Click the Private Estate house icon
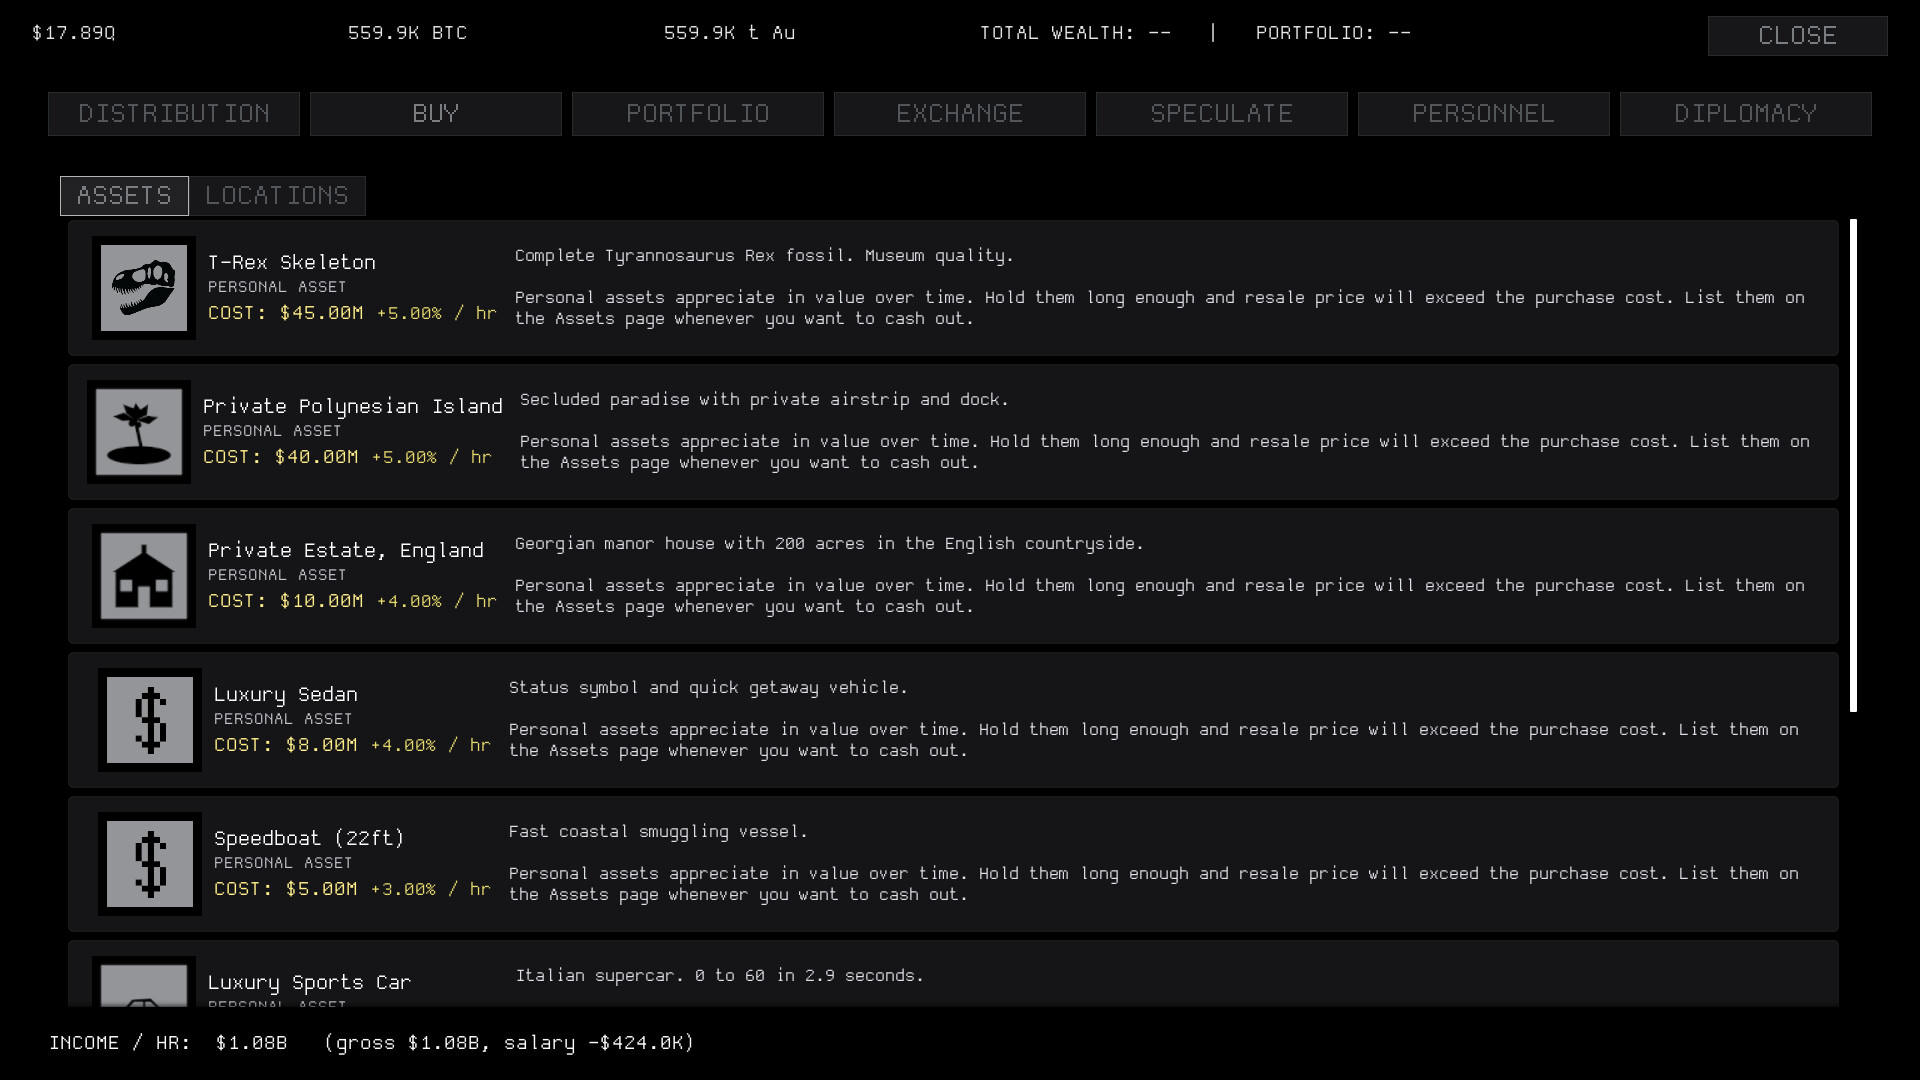Screen dimensions: 1920x1080 point(144,576)
